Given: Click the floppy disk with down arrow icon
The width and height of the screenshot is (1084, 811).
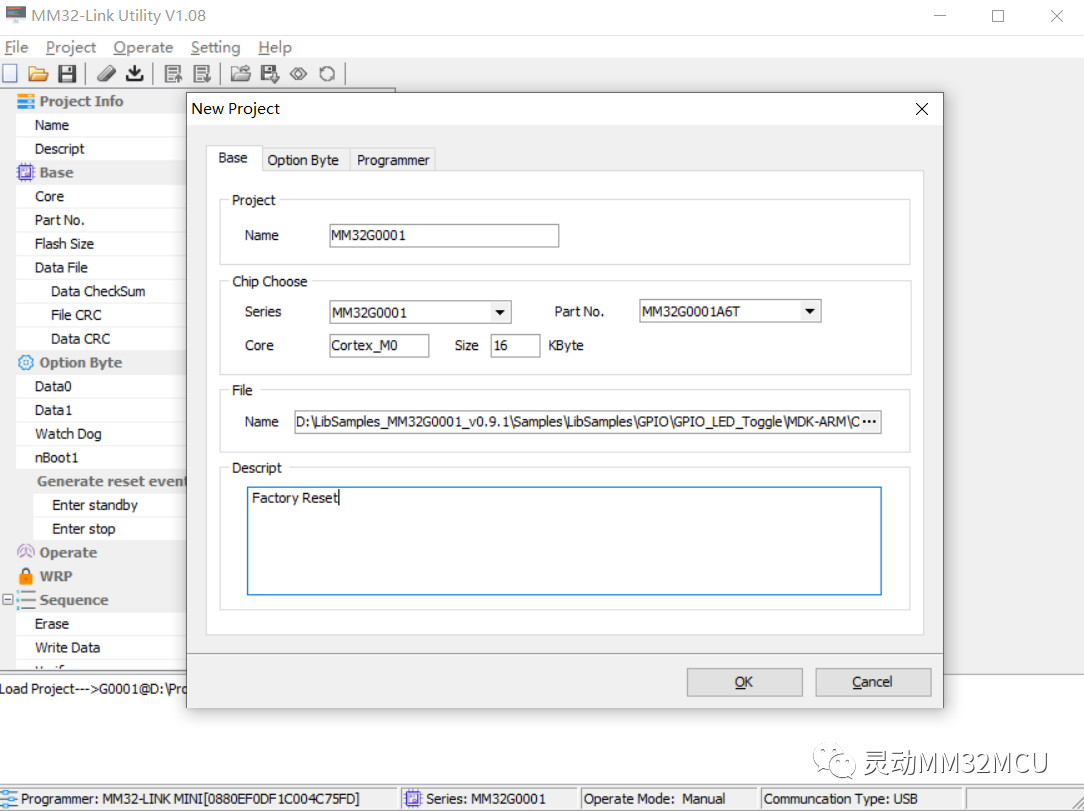Looking at the screenshot, I should [x=270, y=73].
